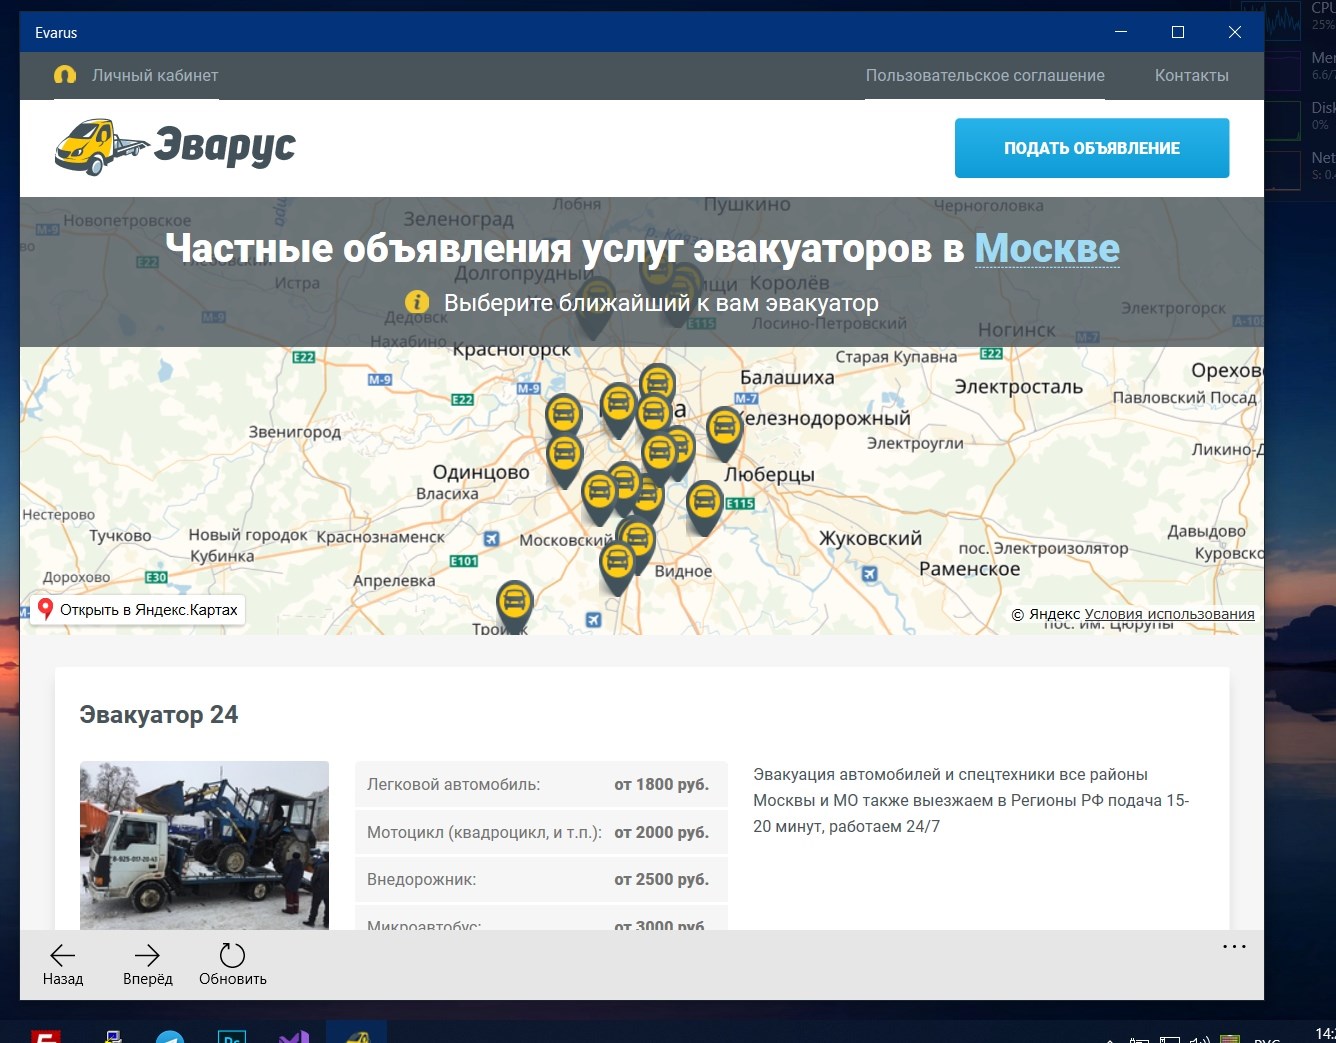Click the Внедорожник row label
1336x1043 pixels.
422,880
